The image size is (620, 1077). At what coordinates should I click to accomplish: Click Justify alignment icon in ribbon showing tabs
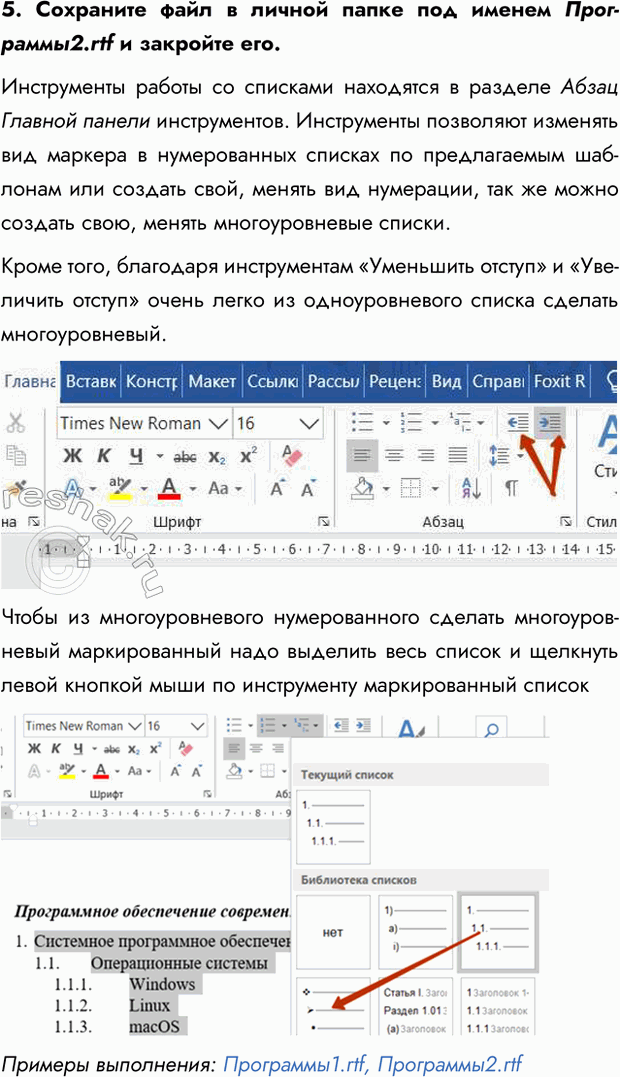[458, 455]
